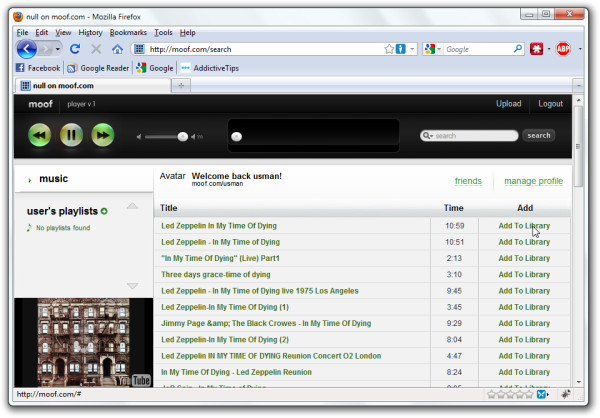Click the page vertical scrollbar
Viewport: 600px width, 418px height.
pyautogui.click(x=578, y=146)
